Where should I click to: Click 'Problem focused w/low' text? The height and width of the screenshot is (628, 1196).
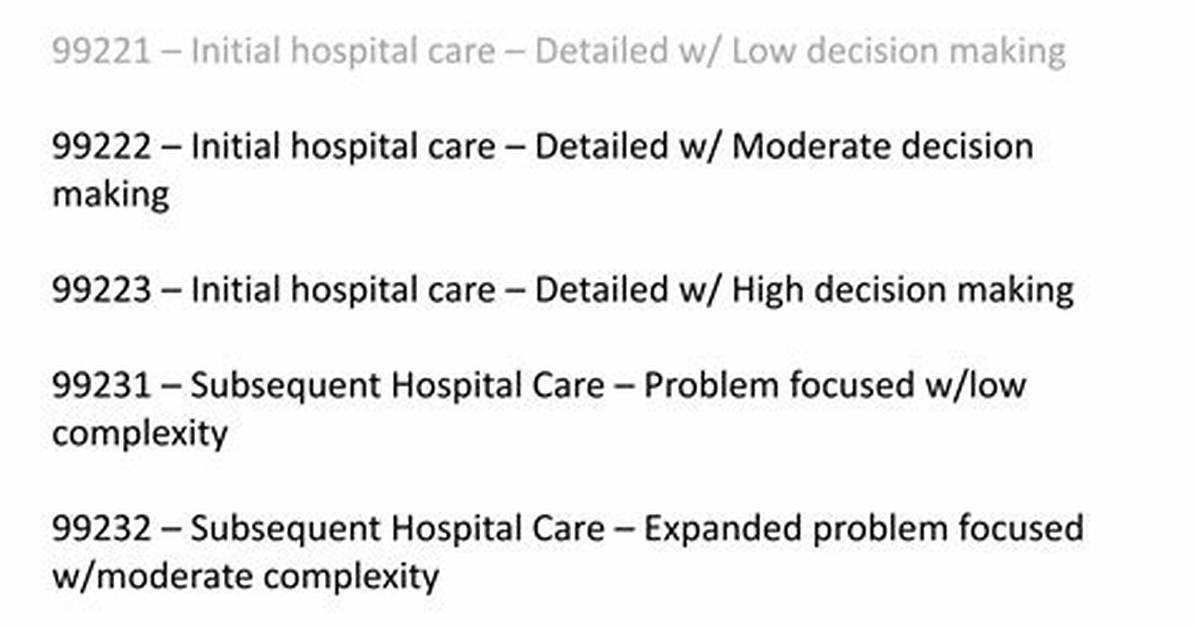pos(834,385)
